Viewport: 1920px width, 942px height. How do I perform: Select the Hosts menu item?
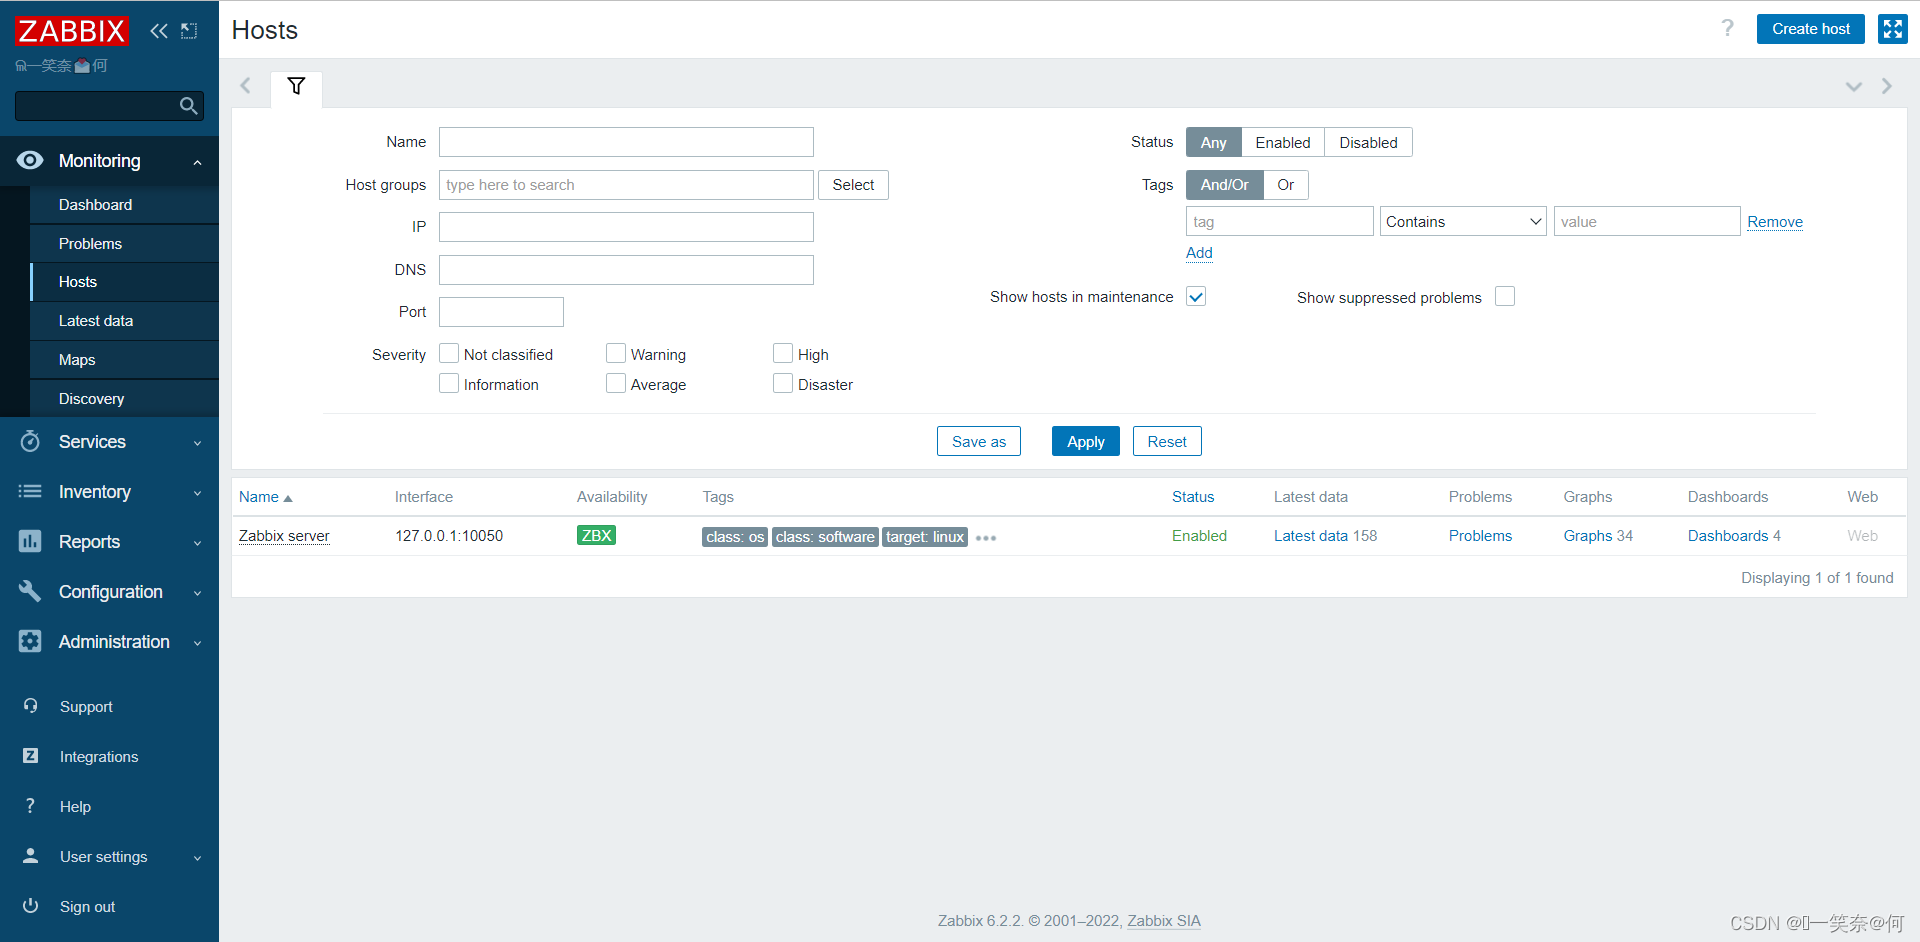click(125, 281)
